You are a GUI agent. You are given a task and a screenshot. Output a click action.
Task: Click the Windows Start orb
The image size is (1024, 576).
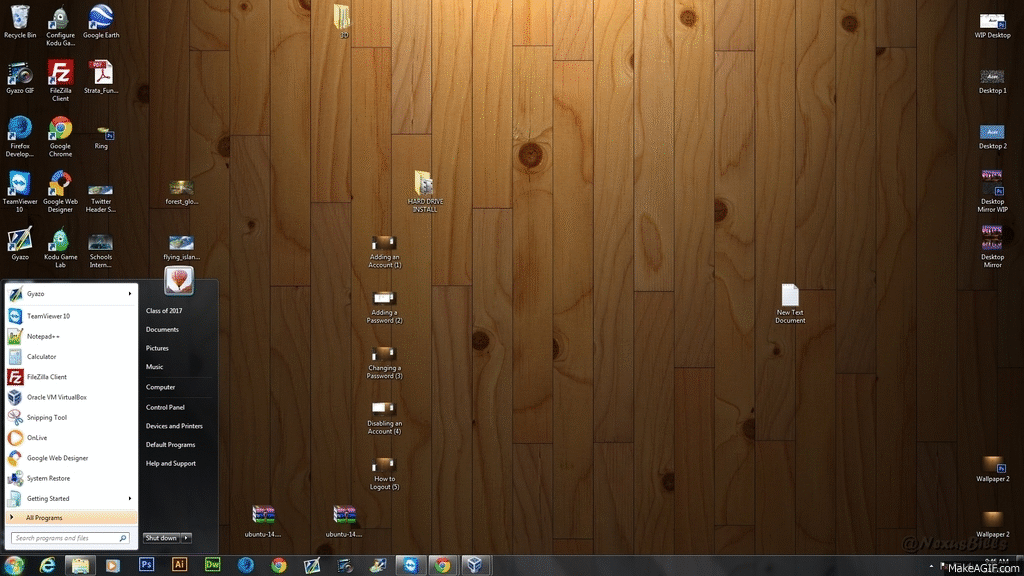(x=15, y=565)
